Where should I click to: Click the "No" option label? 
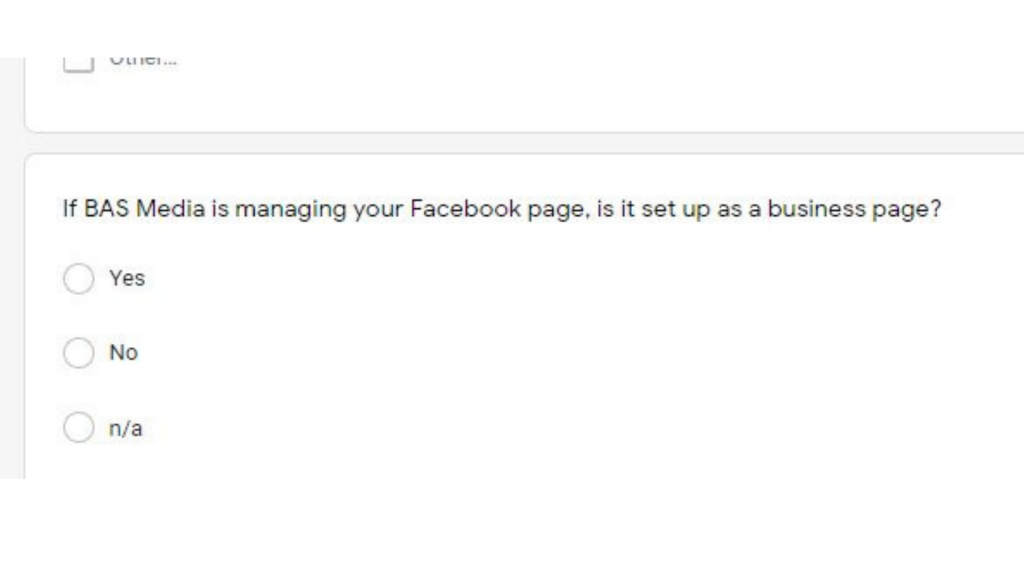[x=124, y=353]
